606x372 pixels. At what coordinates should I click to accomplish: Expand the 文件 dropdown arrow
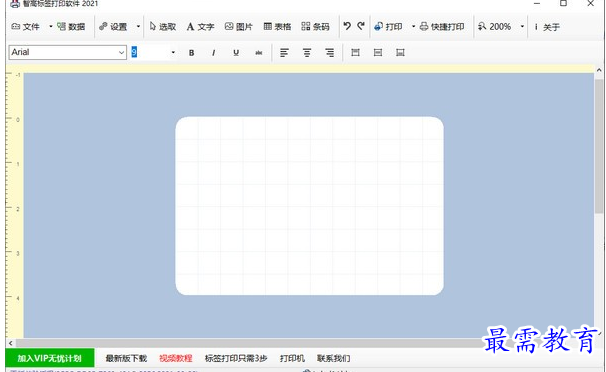[51, 27]
